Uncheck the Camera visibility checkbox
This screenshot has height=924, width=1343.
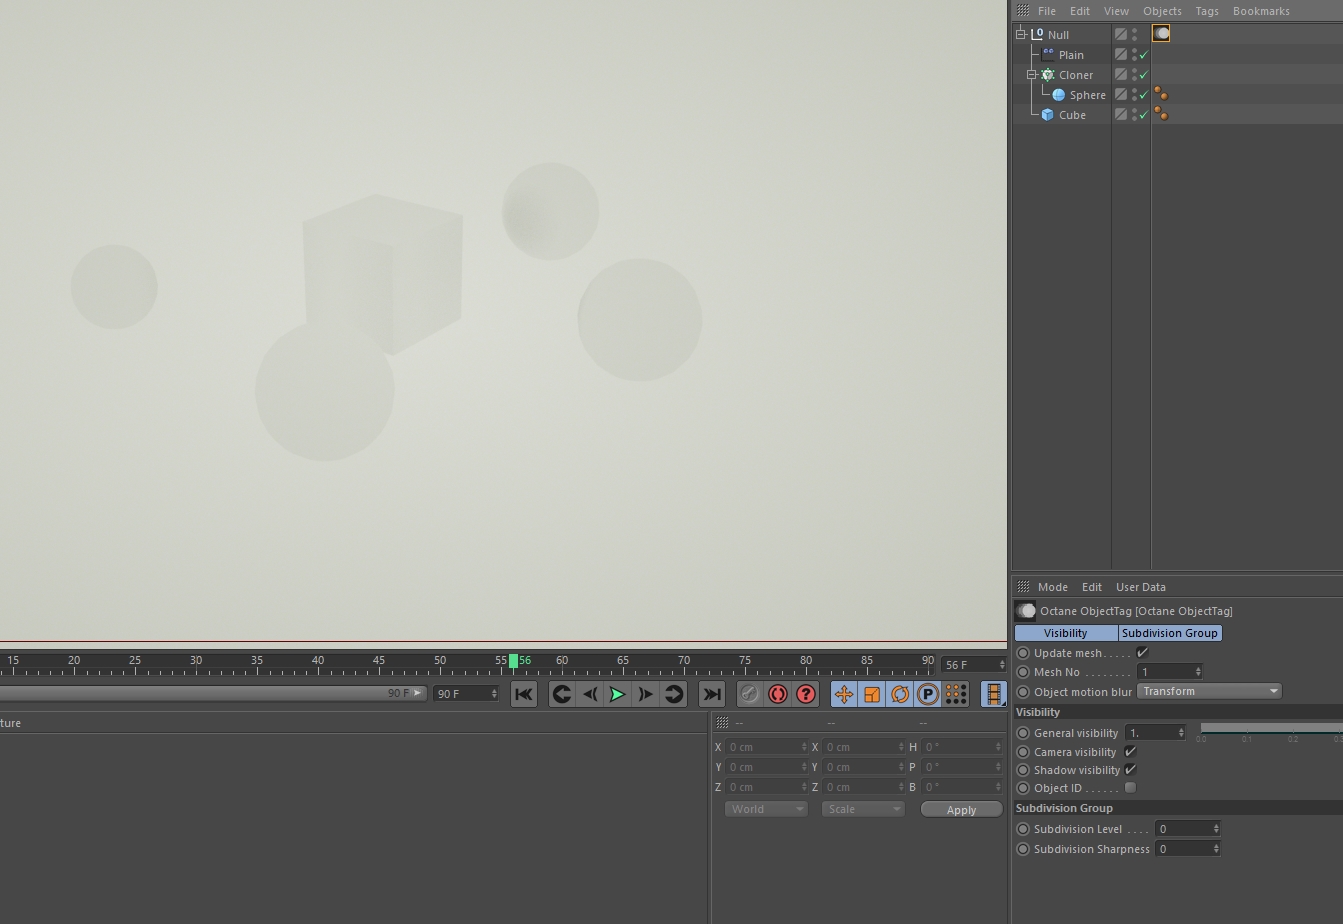pyautogui.click(x=1130, y=752)
